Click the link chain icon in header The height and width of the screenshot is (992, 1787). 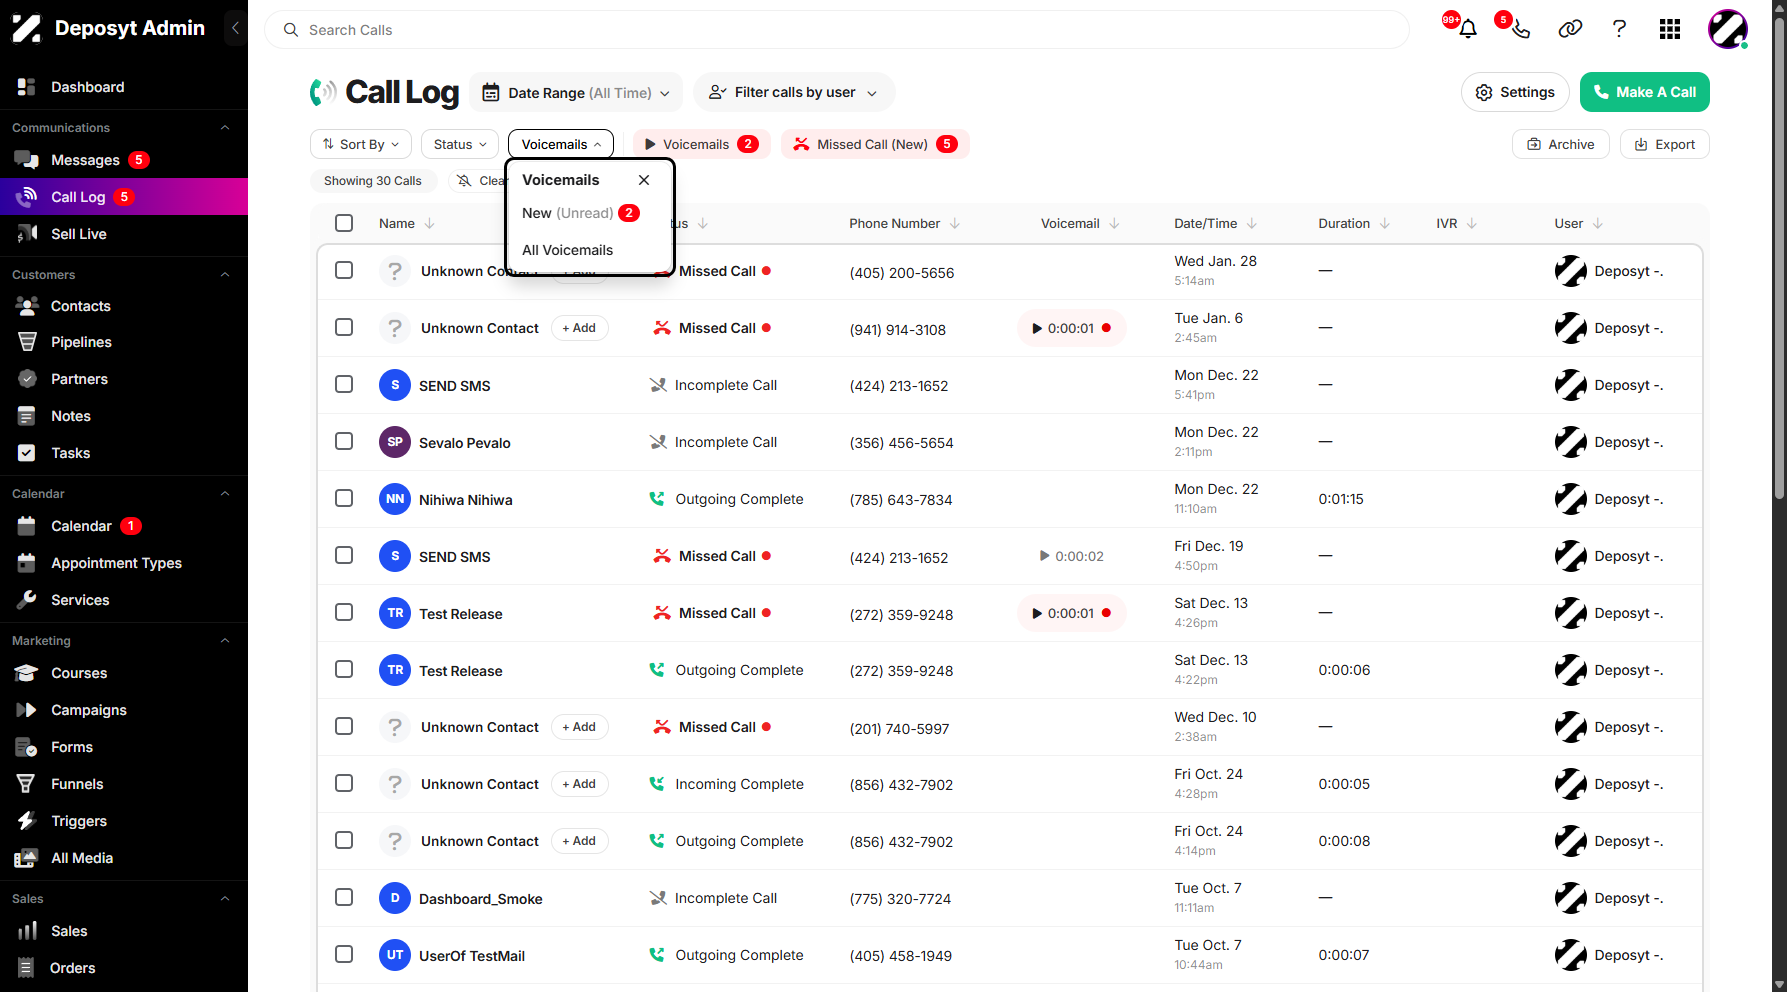[x=1570, y=29]
